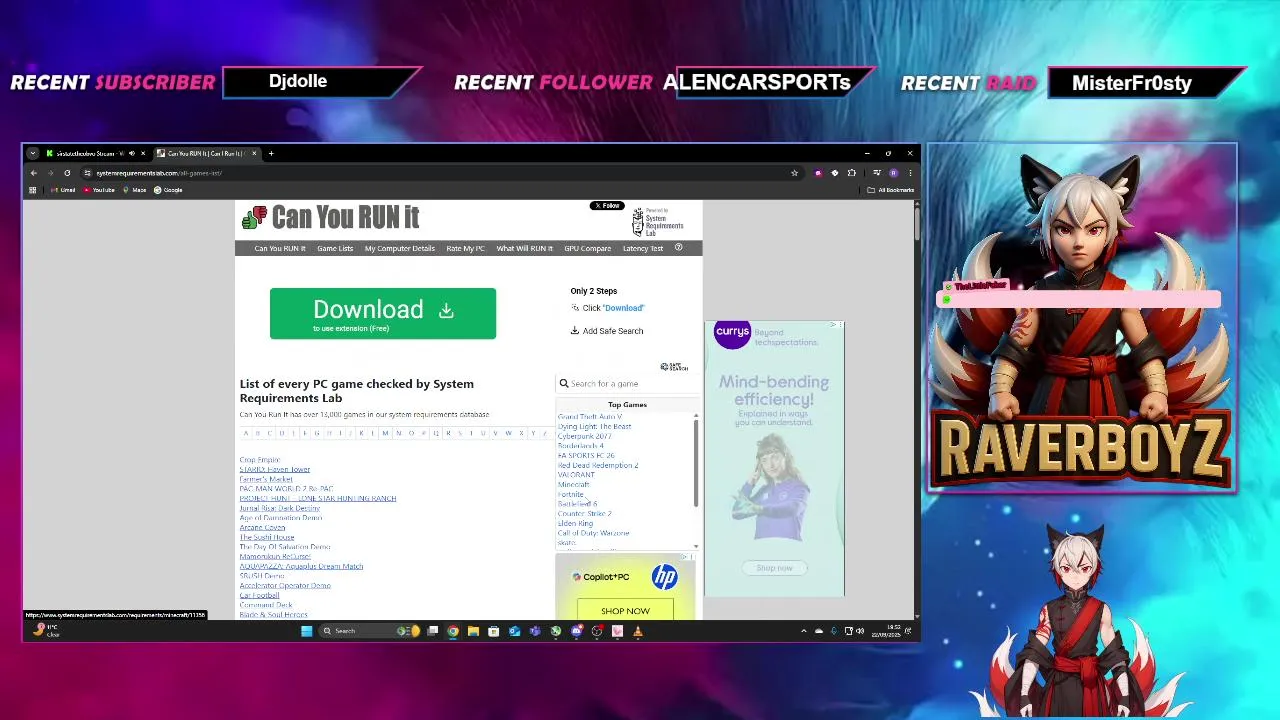Open File Explorer from the taskbar
This screenshot has width=1280, height=720.
pos(473,631)
